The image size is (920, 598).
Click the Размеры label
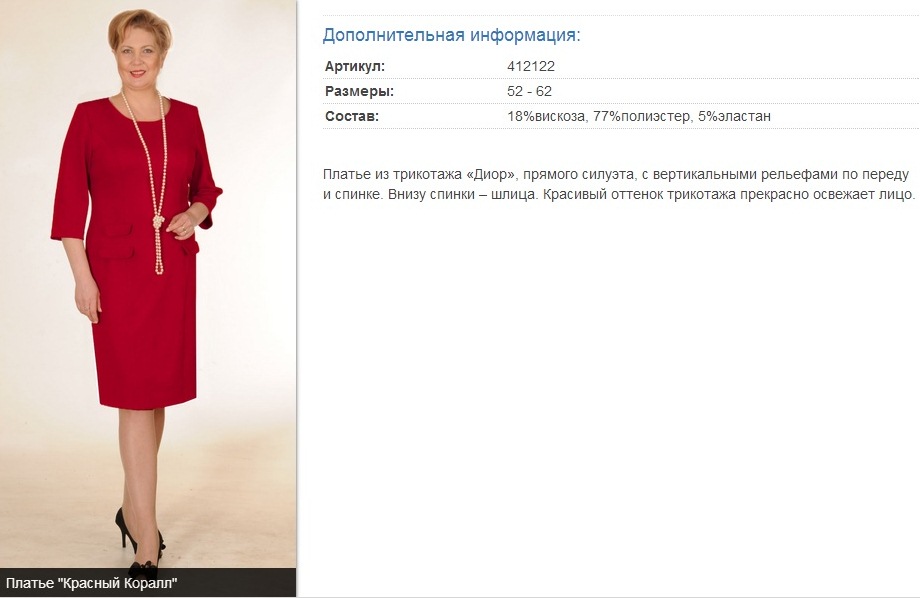pos(360,92)
